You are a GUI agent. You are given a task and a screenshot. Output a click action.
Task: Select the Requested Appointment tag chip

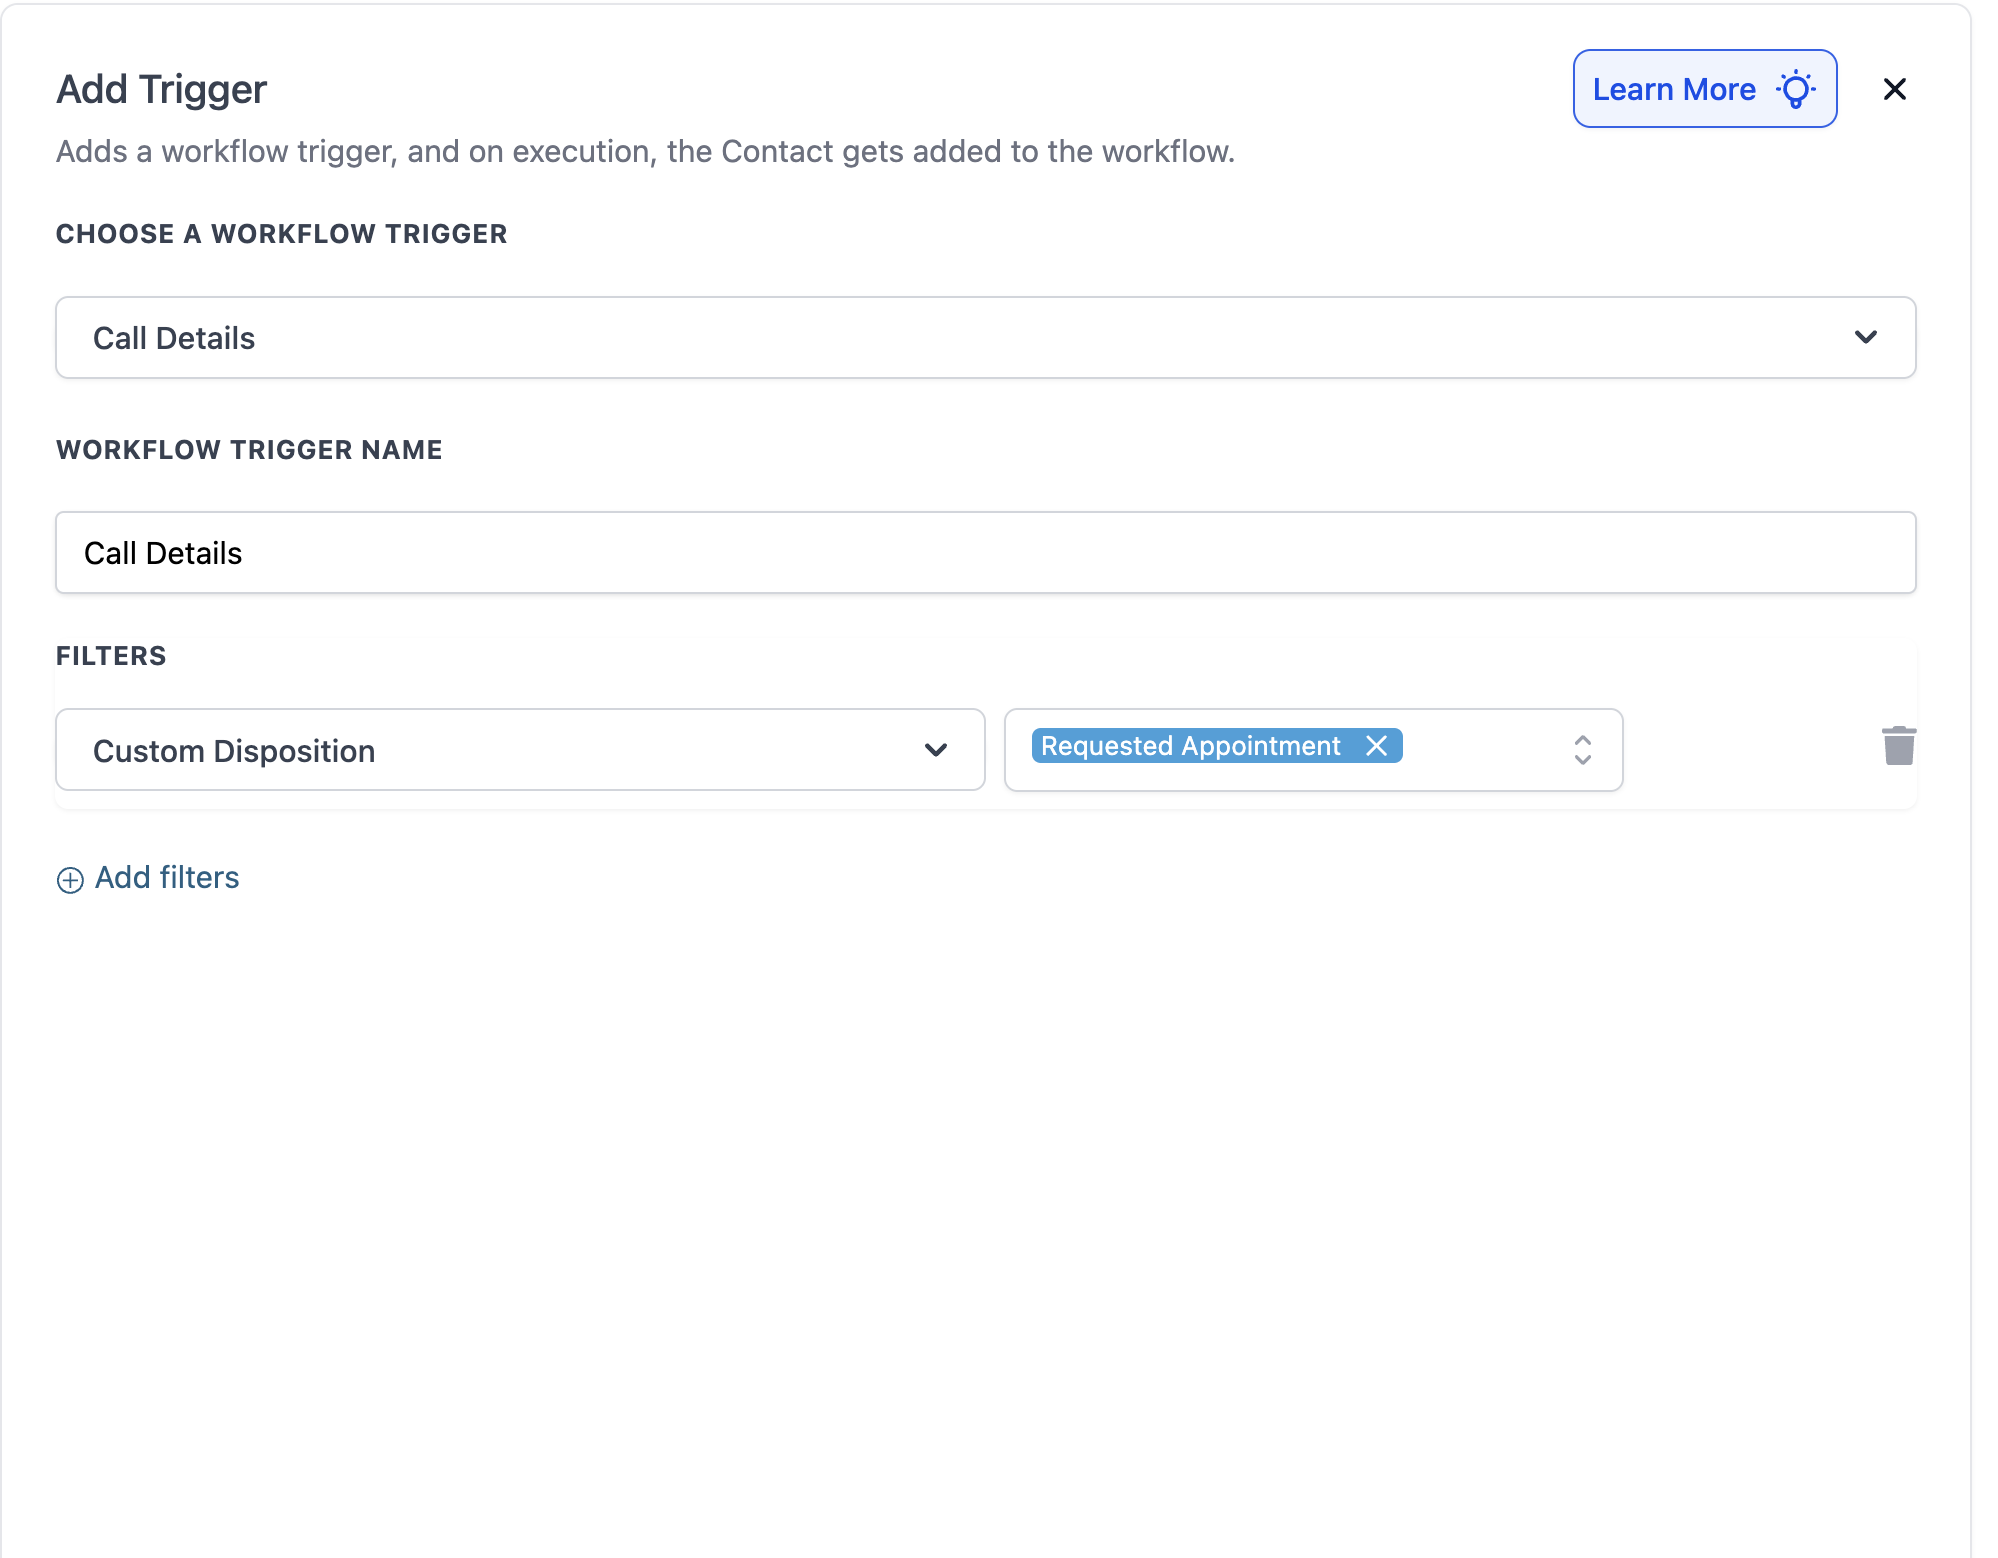point(1190,746)
